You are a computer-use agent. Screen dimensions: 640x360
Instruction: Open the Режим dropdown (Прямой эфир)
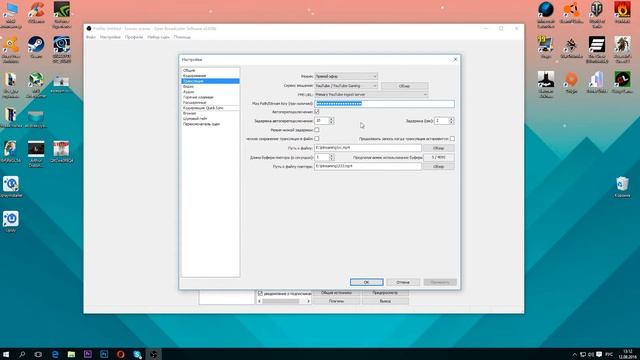click(346, 76)
